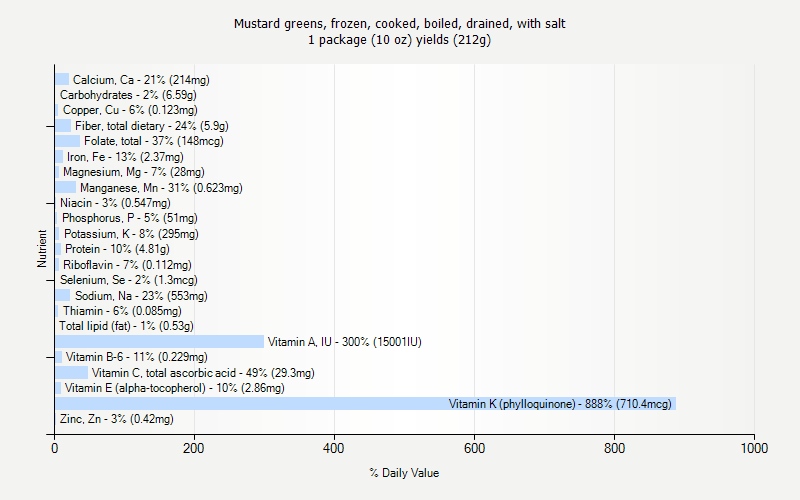Click the x-axis tick label 600

(x=474, y=448)
